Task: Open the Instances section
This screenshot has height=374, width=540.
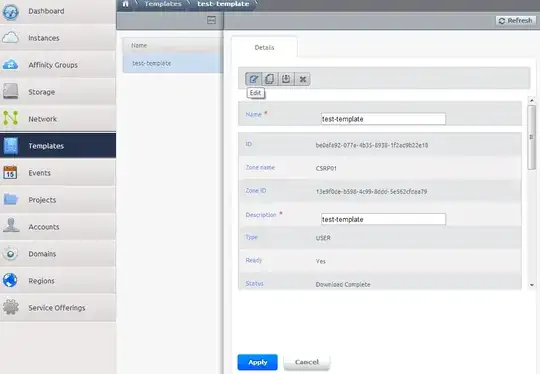Action: click(x=58, y=38)
